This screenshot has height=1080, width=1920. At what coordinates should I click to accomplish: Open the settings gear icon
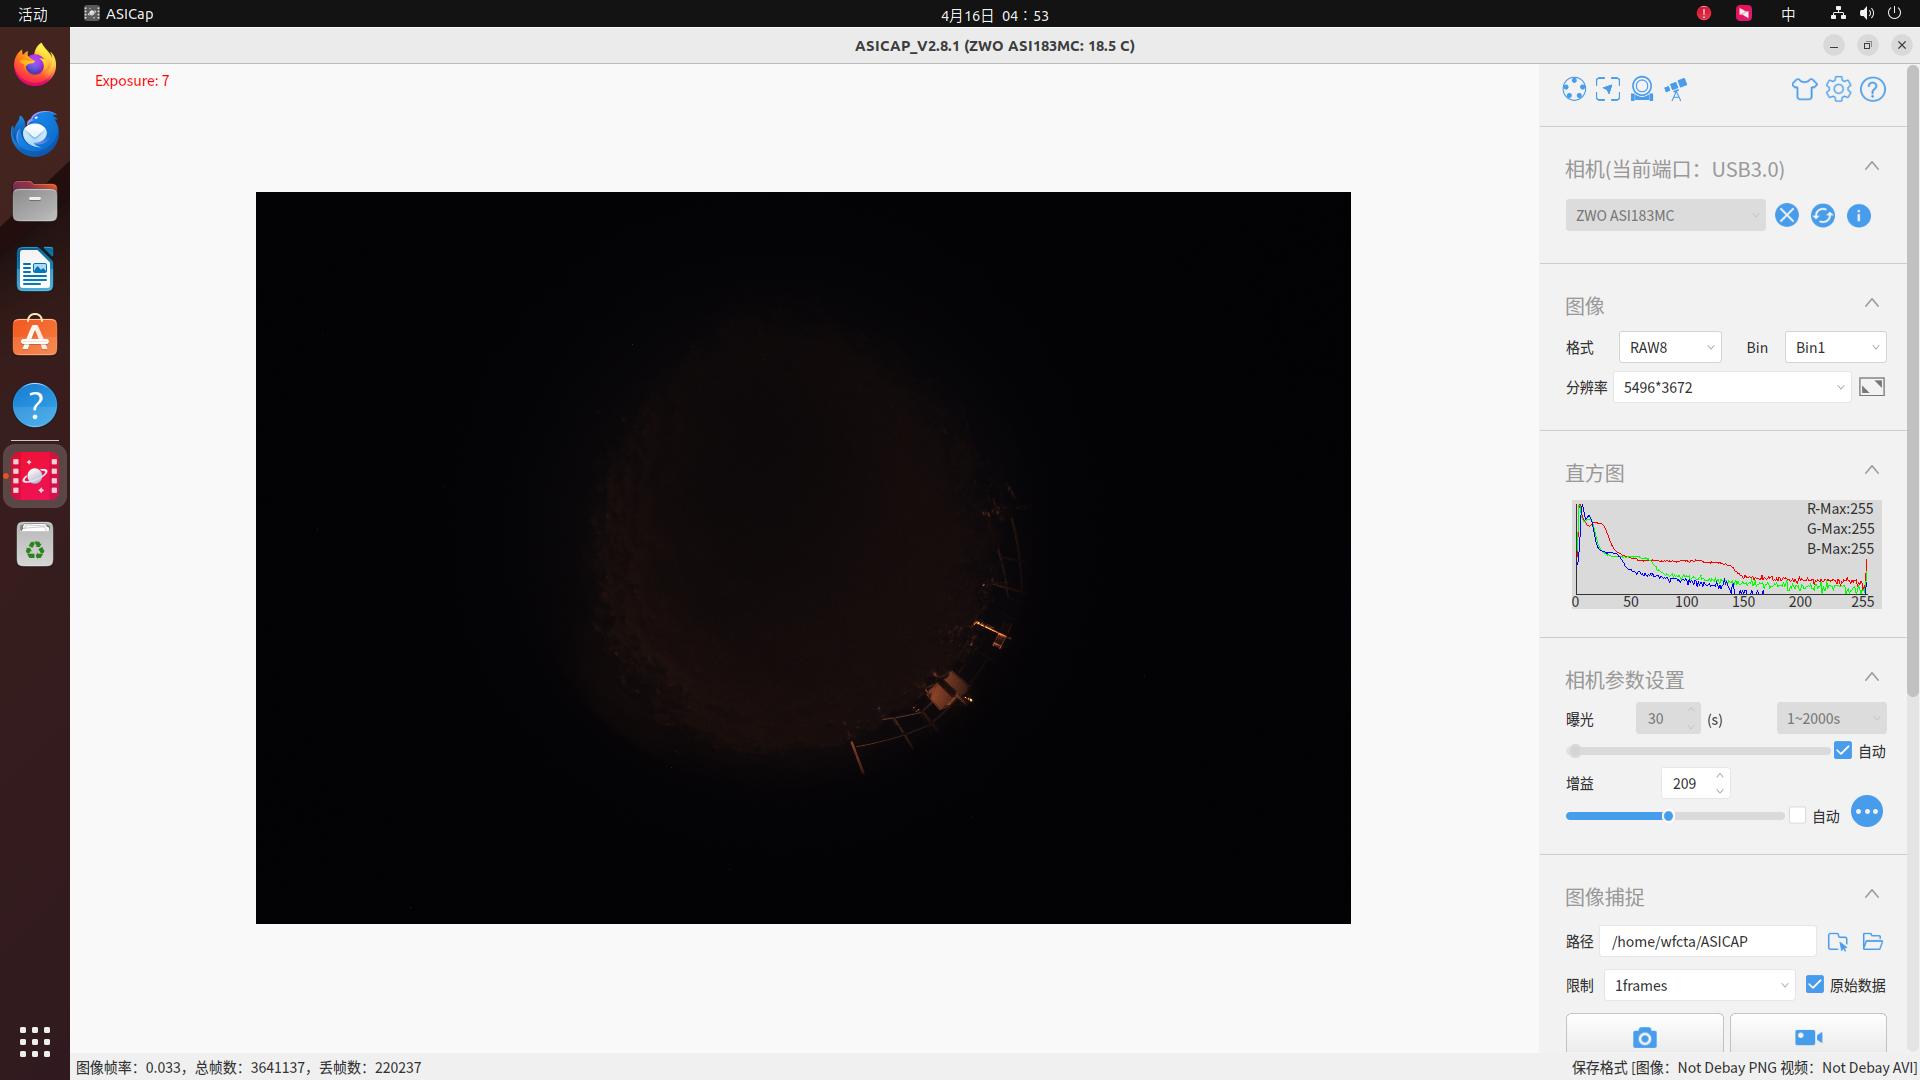tap(1838, 89)
